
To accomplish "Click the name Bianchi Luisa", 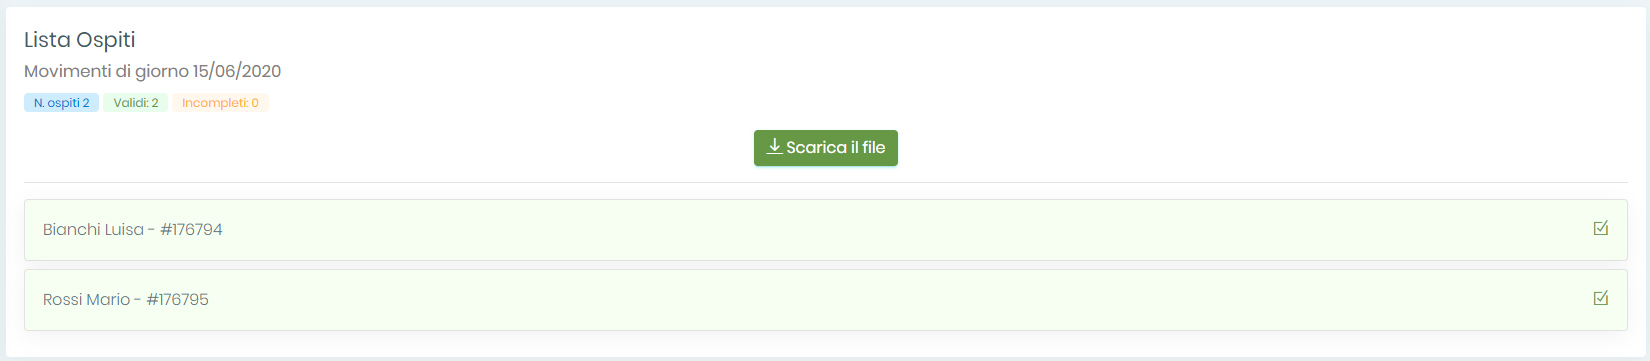I will [x=93, y=230].
